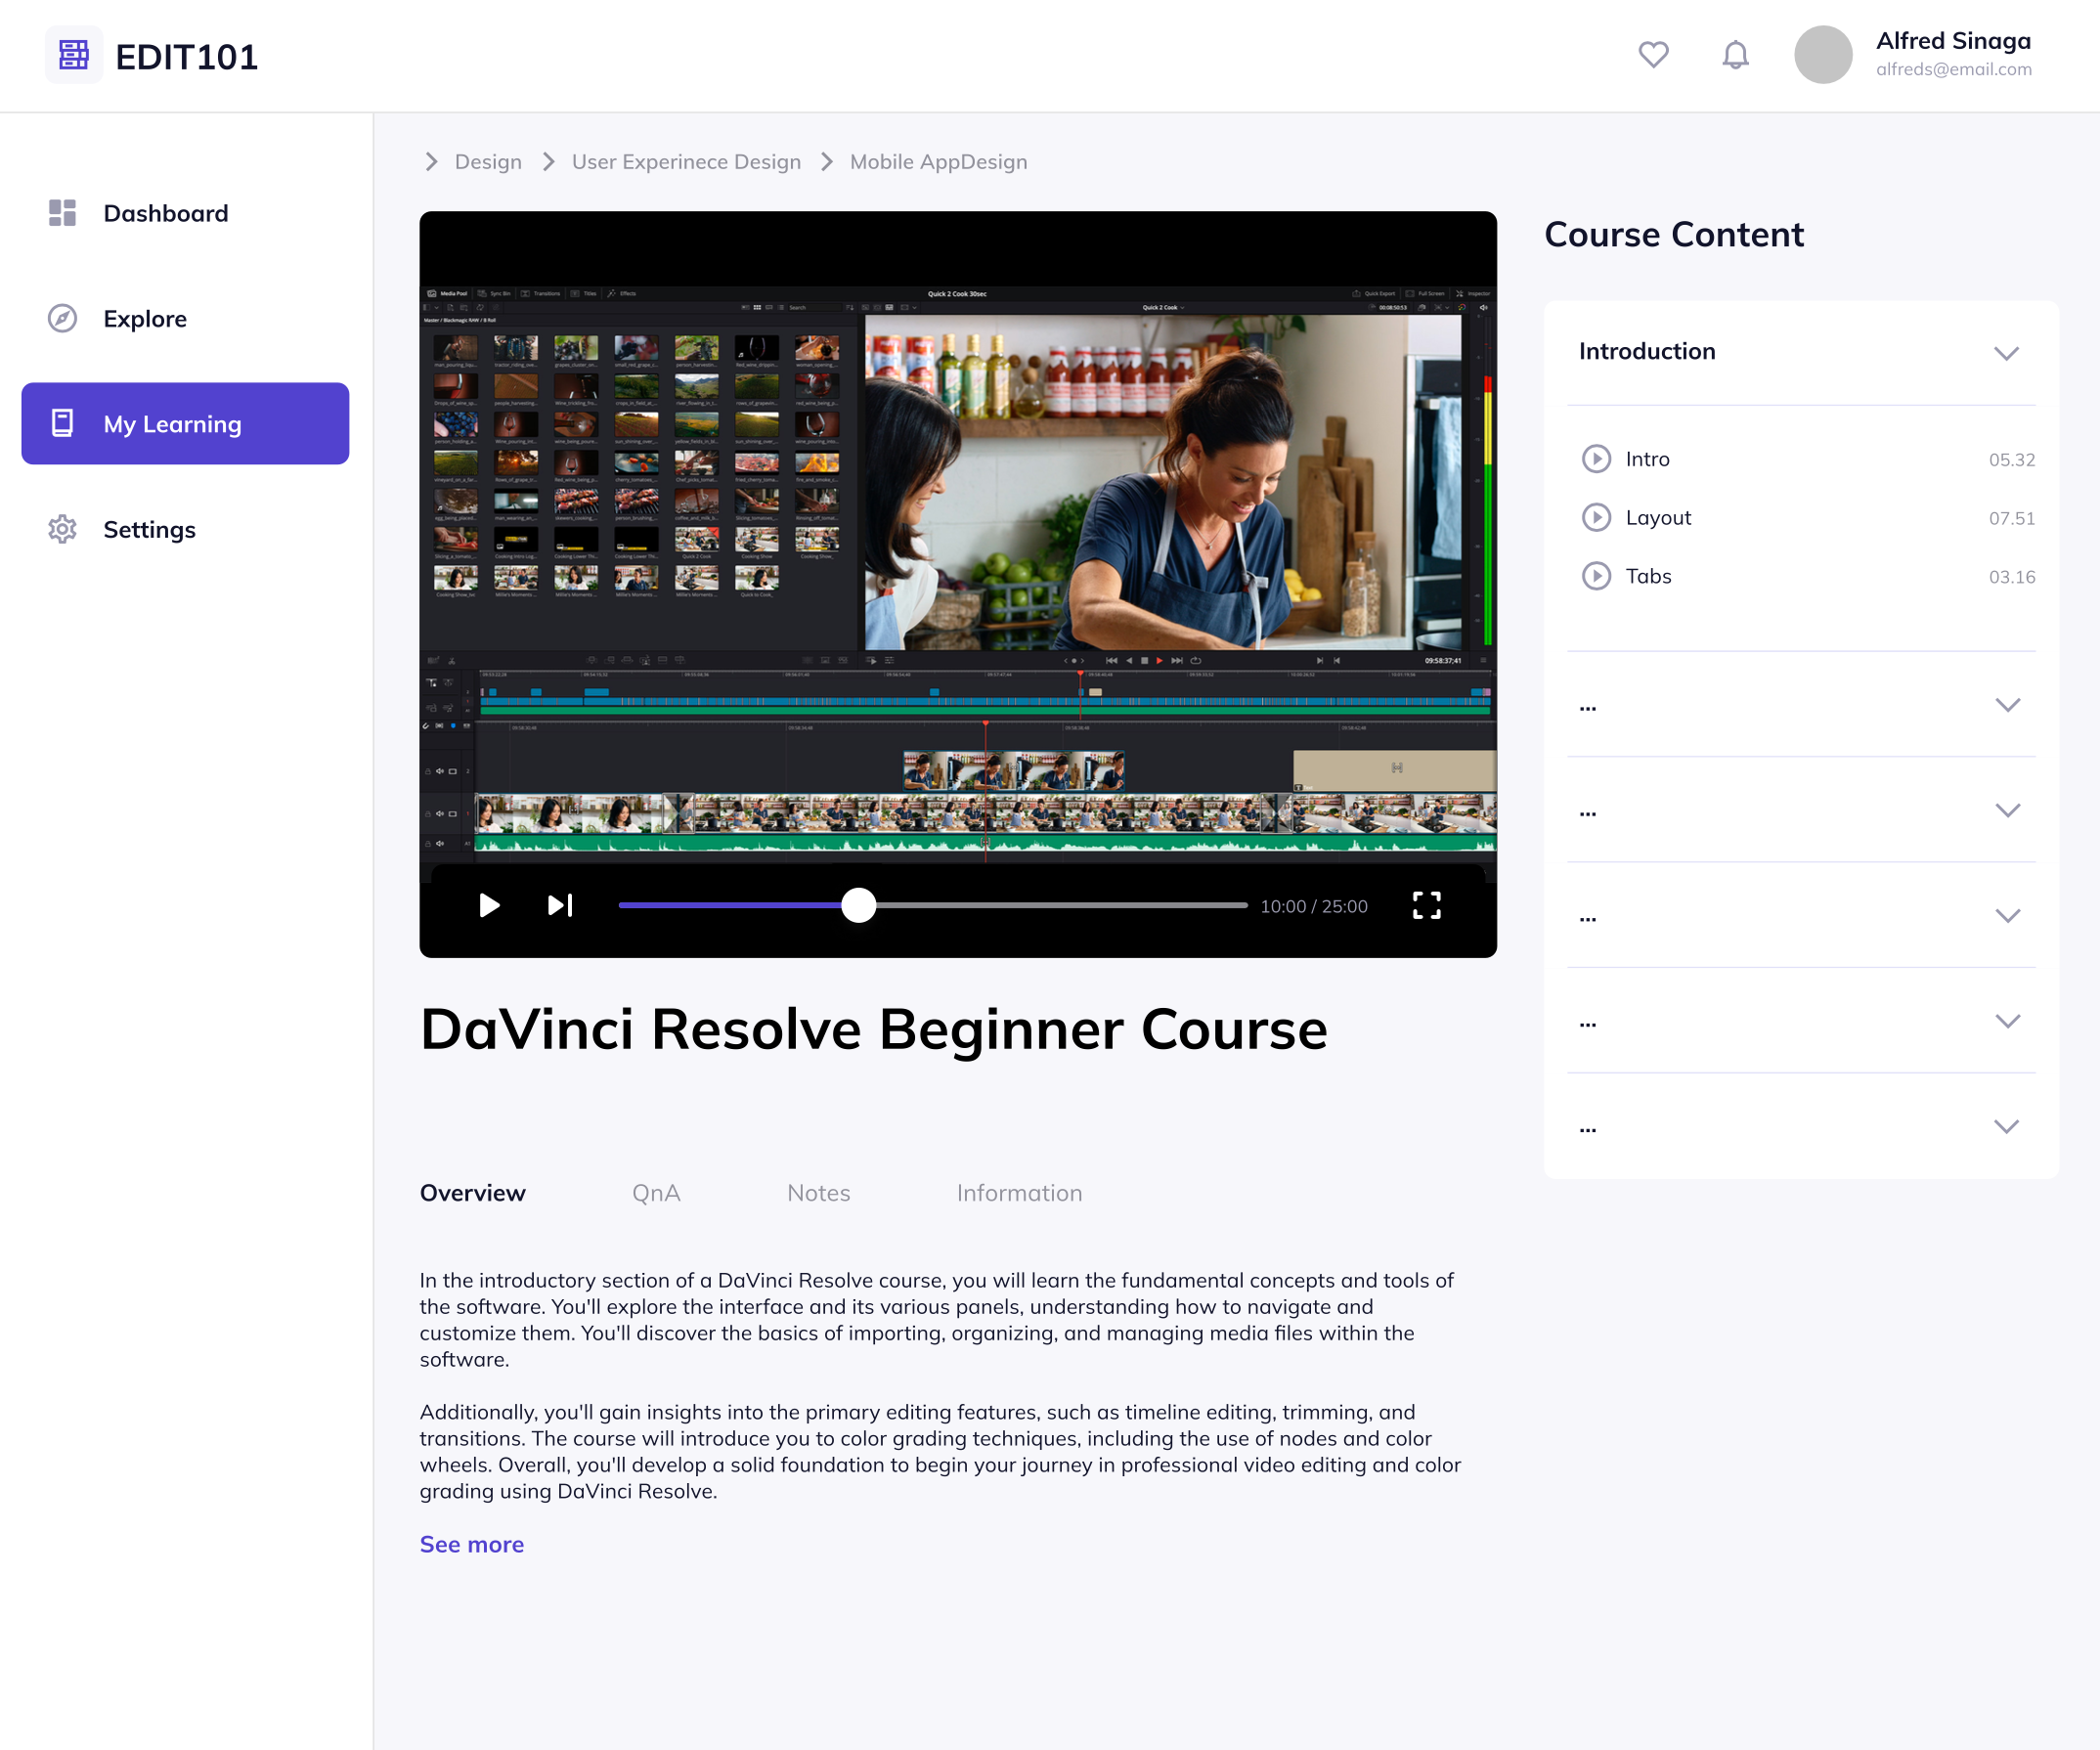Viewport: 2100px width, 1750px height.
Task: Open notifications bell icon
Action: [x=1735, y=54]
